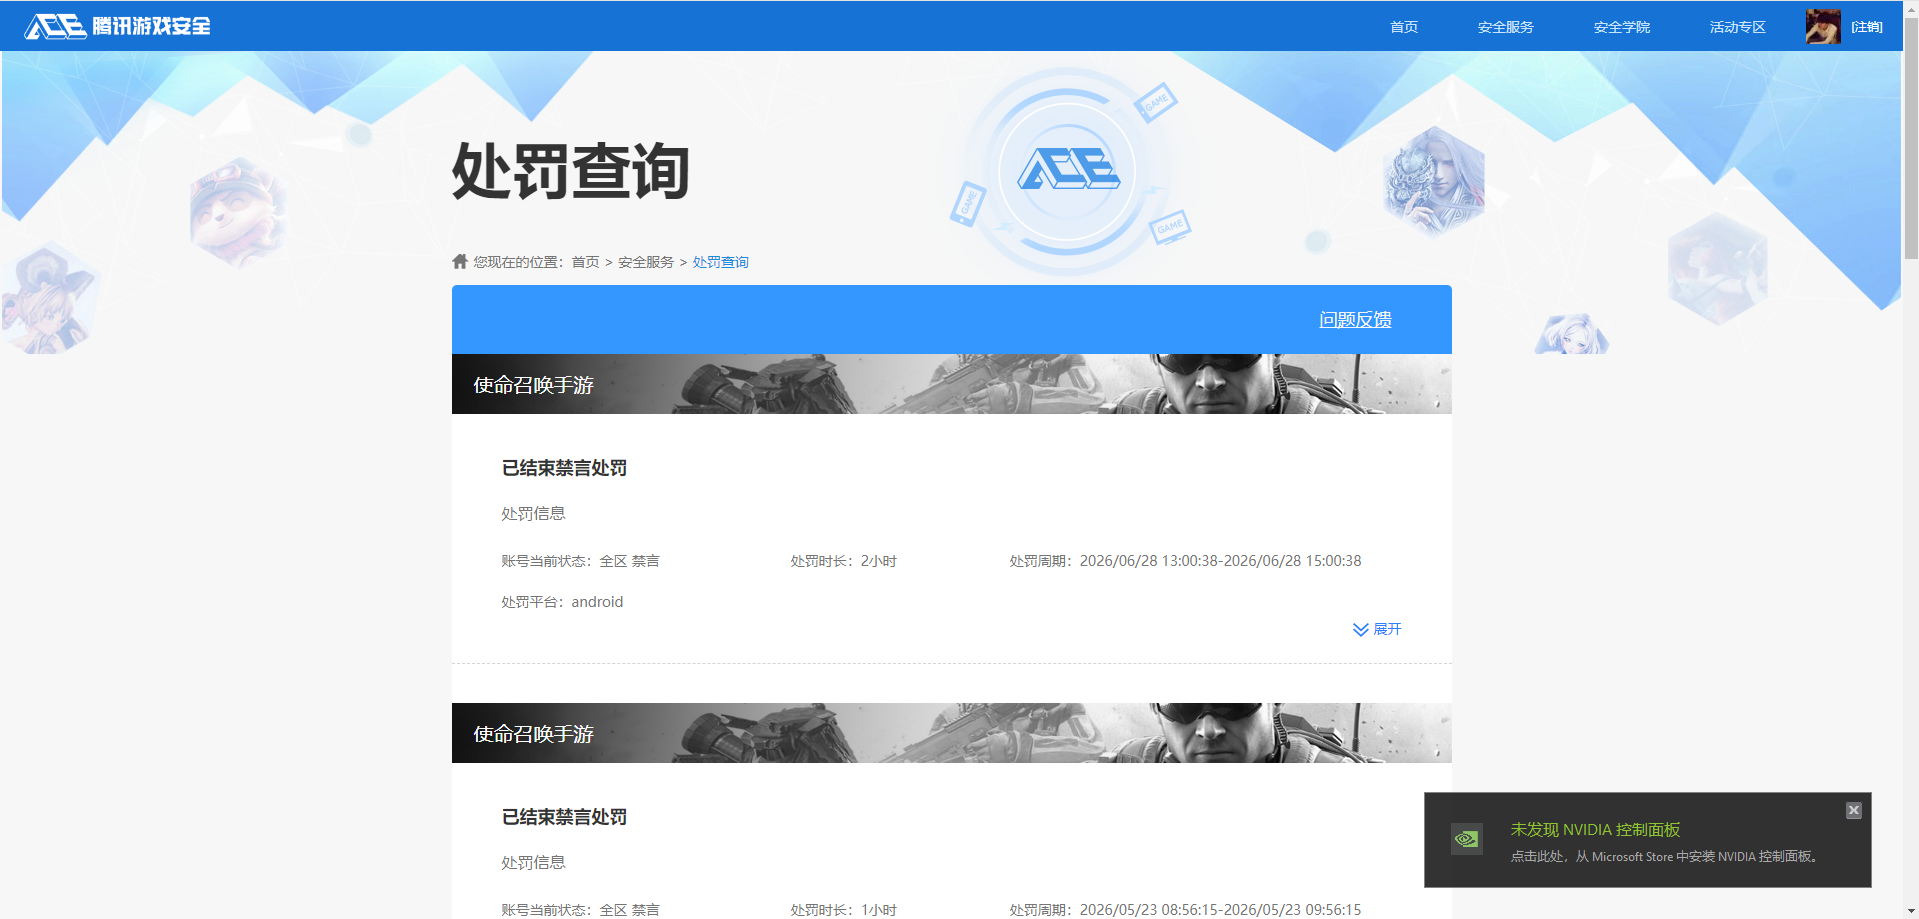Image resolution: width=1919 pixels, height=919 pixels.
Task: Open the 活动专区 navigation menu item
Action: click(x=1737, y=27)
